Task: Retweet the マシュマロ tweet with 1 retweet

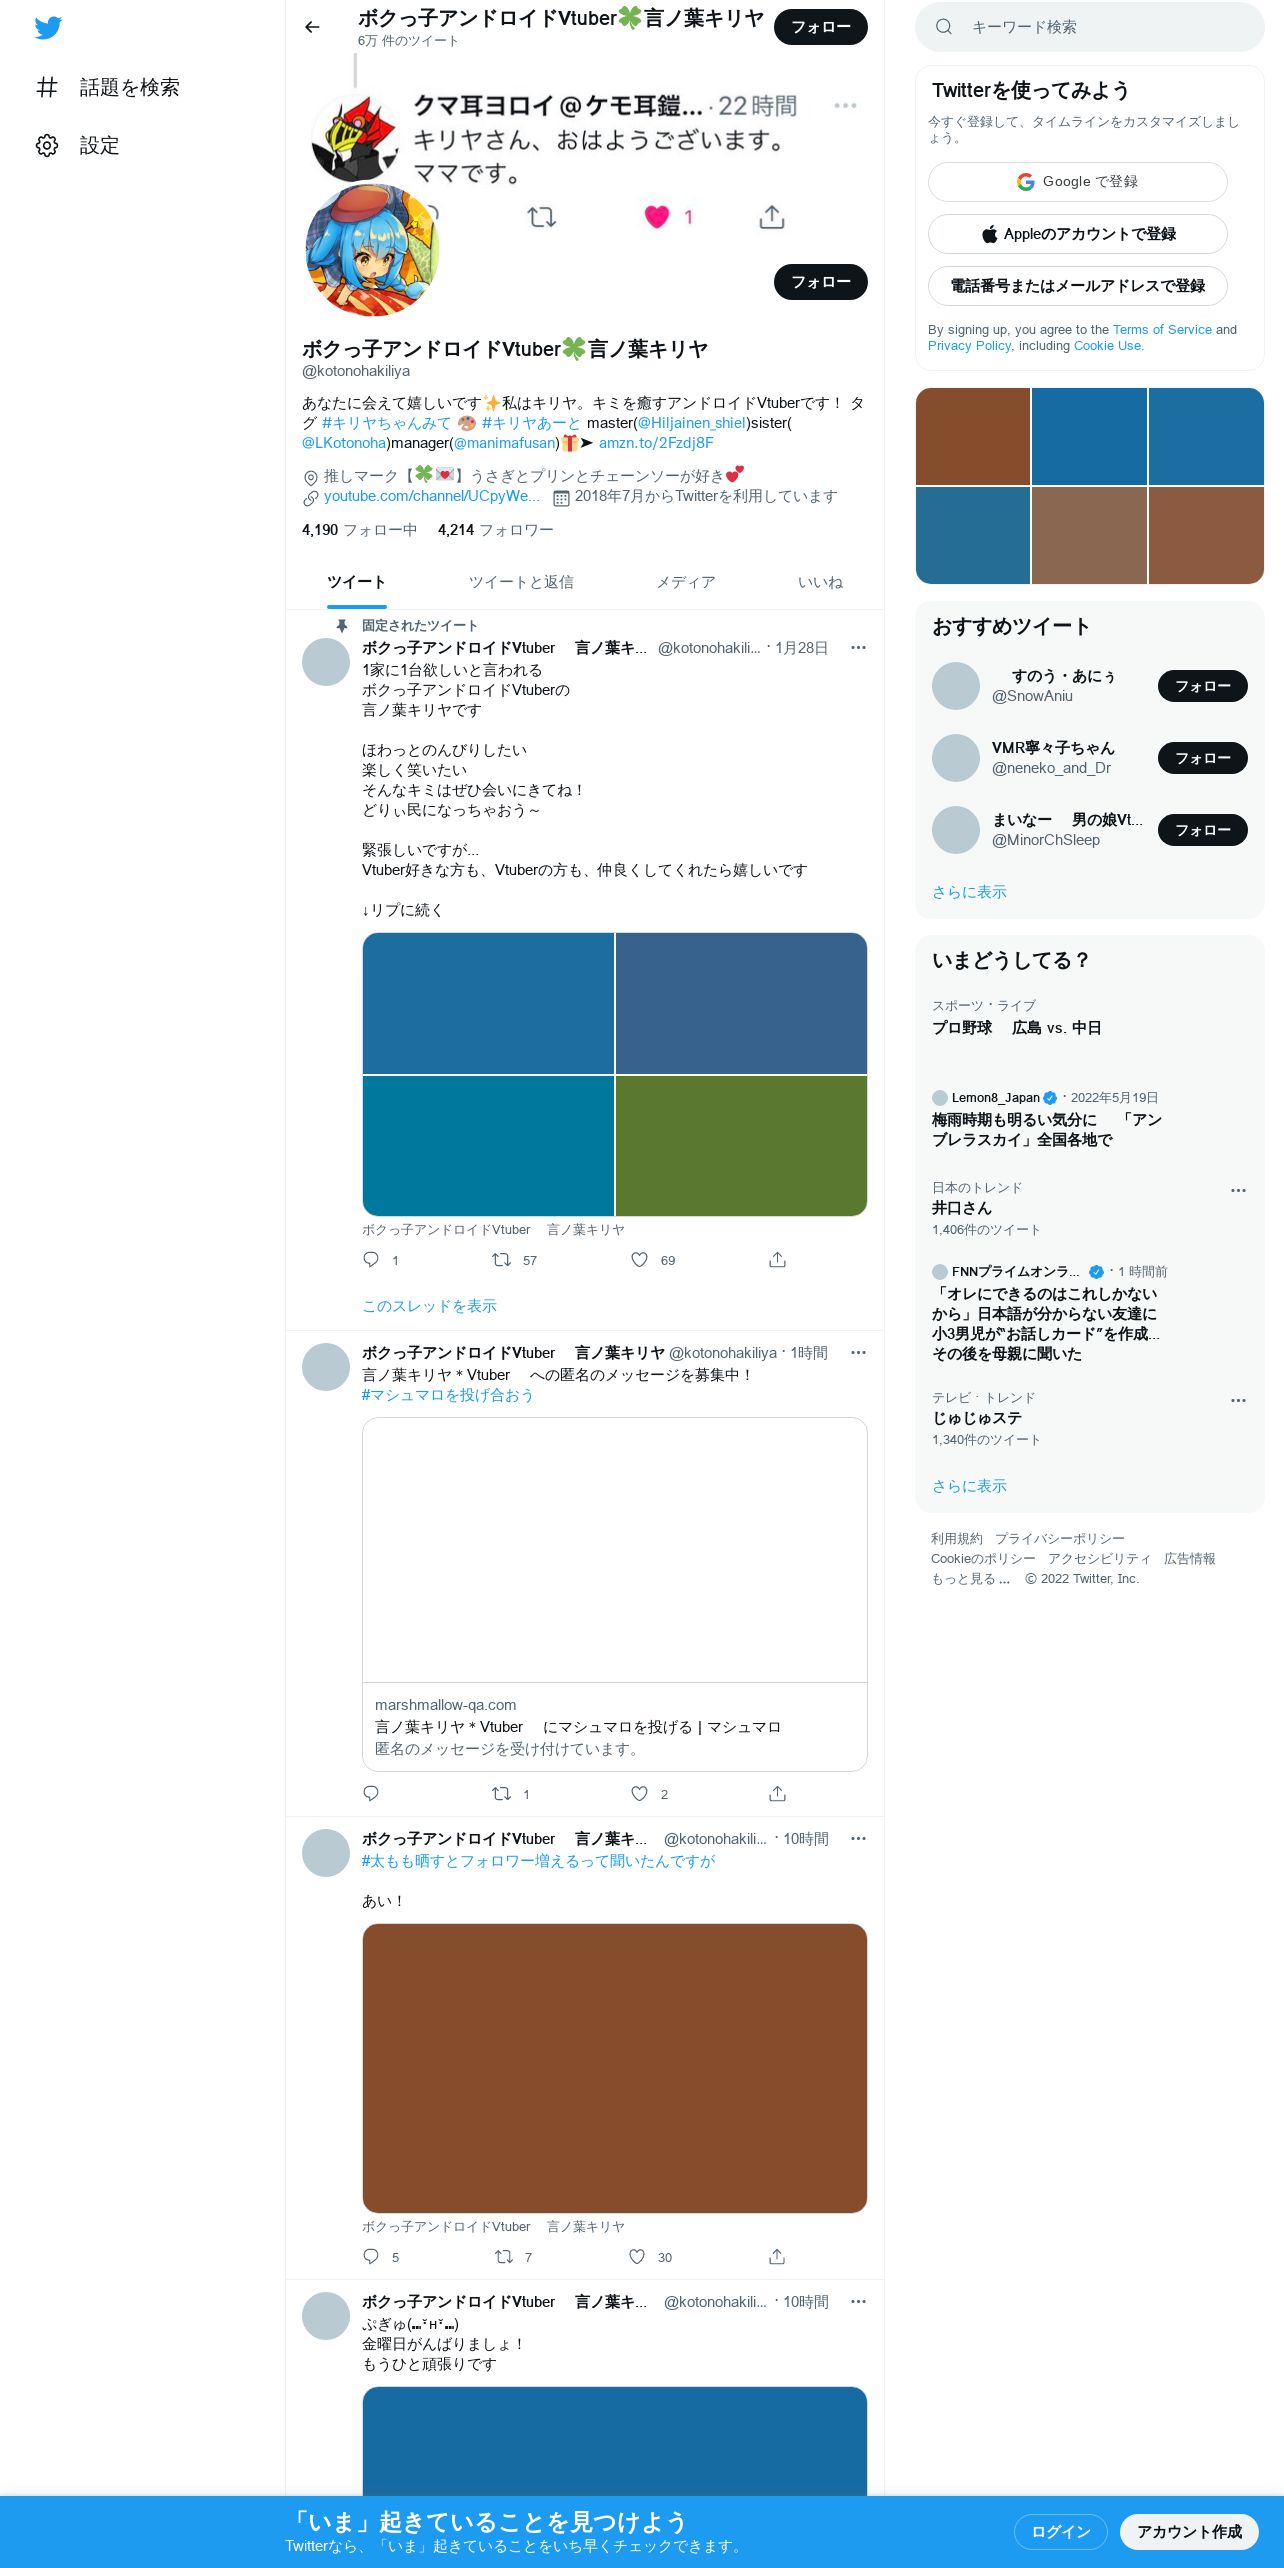Action: pos(502,1794)
